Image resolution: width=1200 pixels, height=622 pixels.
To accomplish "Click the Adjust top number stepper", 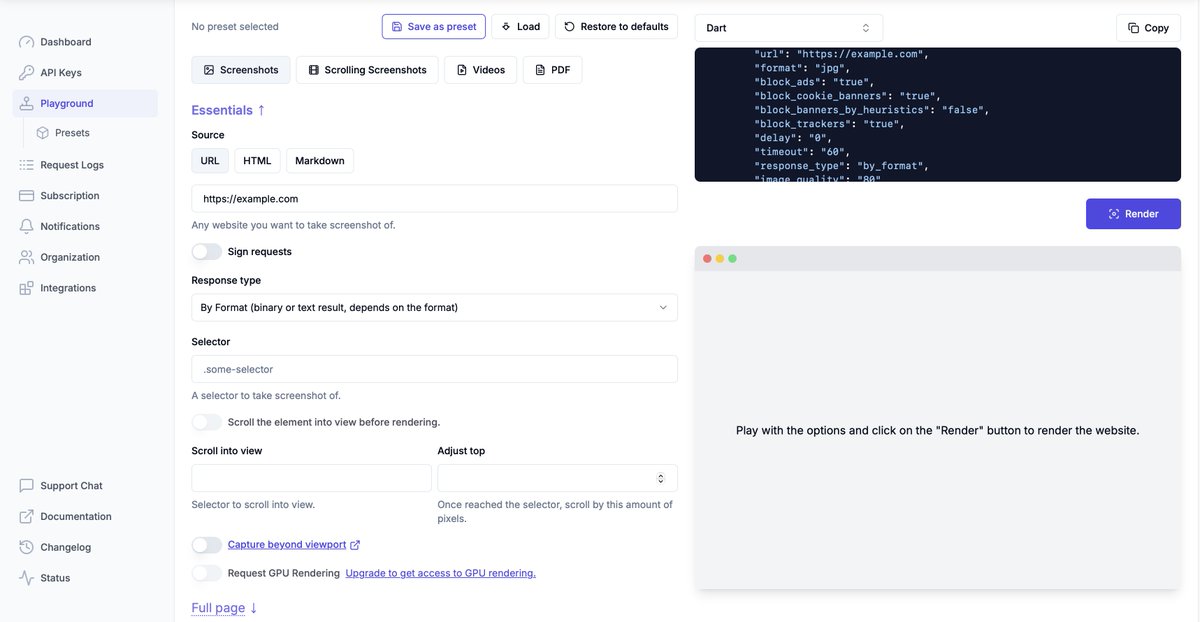I will (660, 478).
